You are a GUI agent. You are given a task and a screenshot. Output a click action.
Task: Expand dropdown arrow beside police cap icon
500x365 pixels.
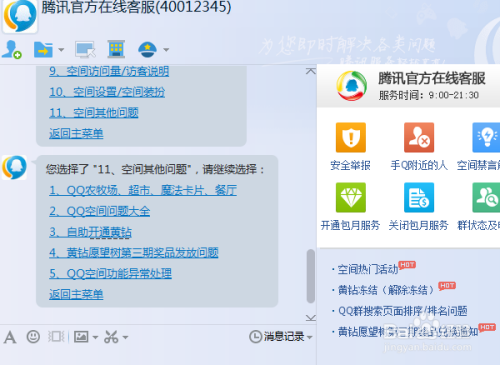pyautogui.click(x=166, y=50)
